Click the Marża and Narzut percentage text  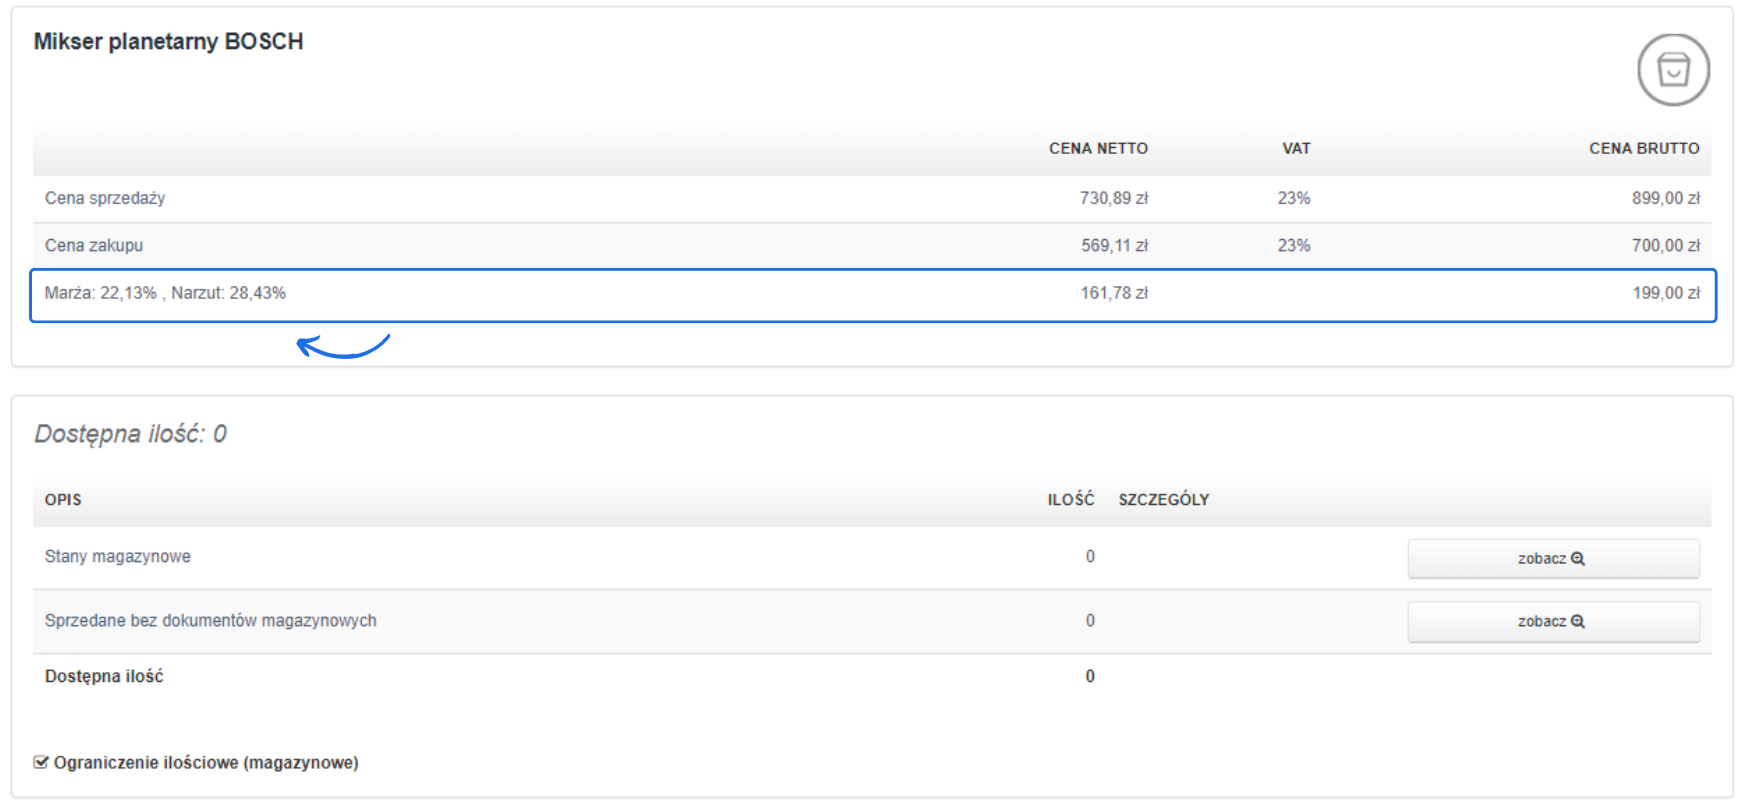coord(165,293)
